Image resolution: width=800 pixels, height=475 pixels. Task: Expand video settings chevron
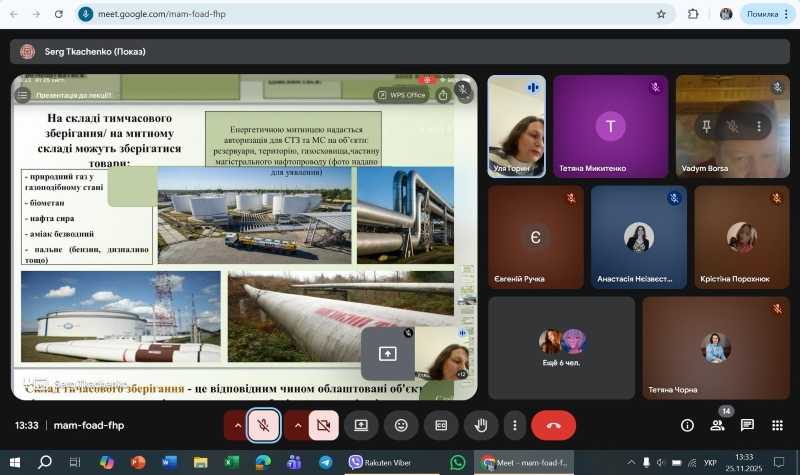click(x=297, y=425)
